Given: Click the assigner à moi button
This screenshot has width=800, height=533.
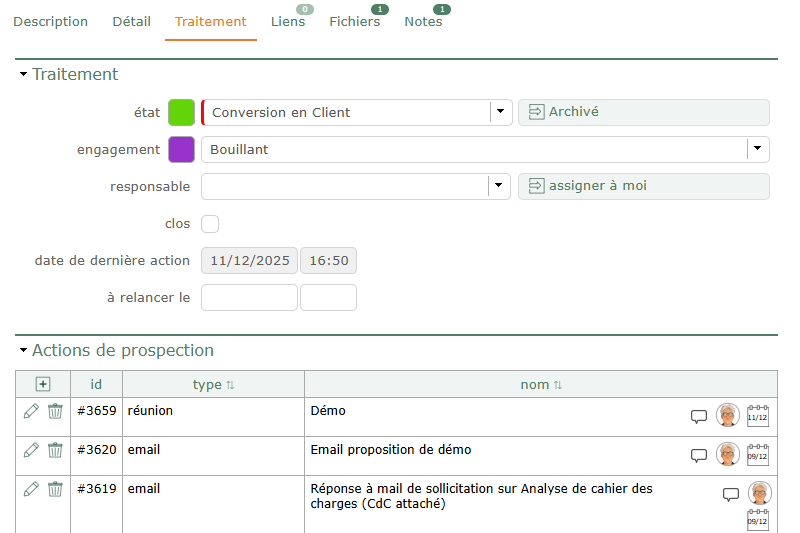Looking at the screenshot, I should click(x=643, y=186).
